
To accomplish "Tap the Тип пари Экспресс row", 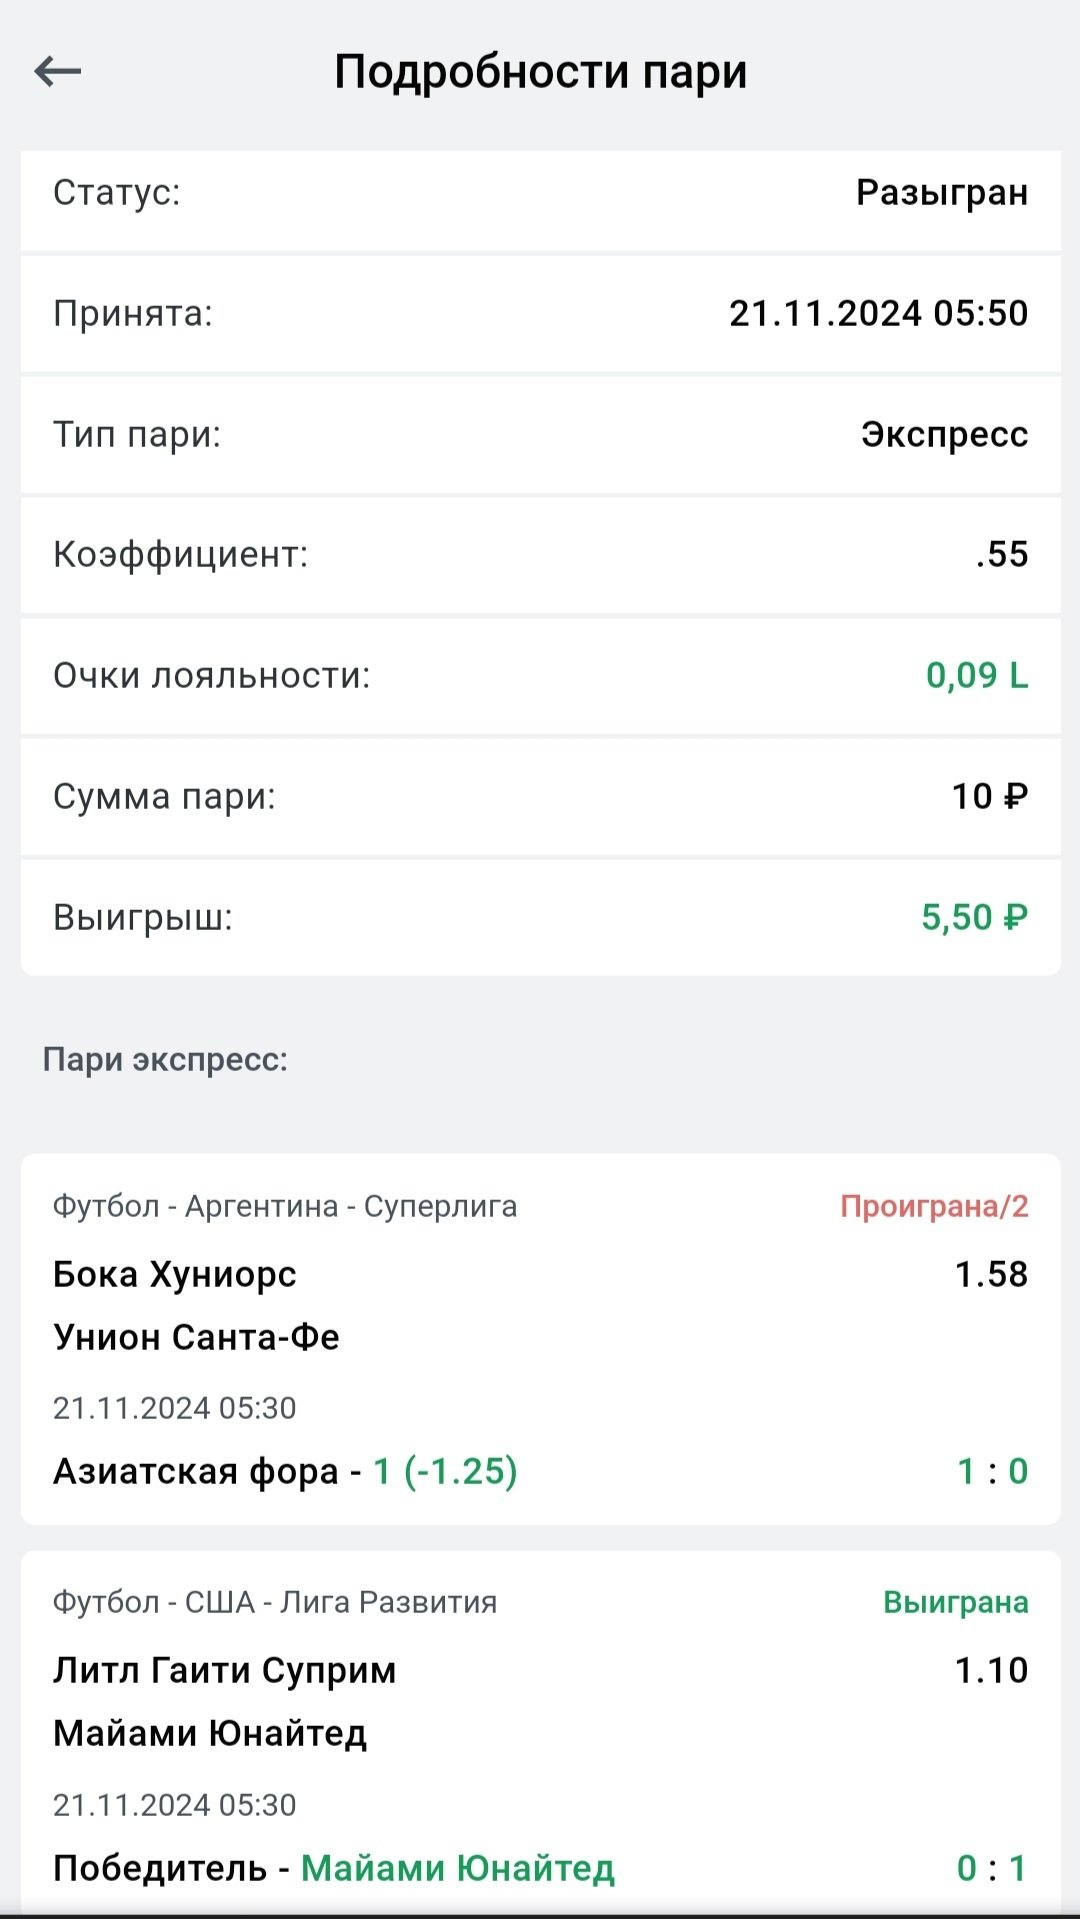I will (x=540, y=435).
